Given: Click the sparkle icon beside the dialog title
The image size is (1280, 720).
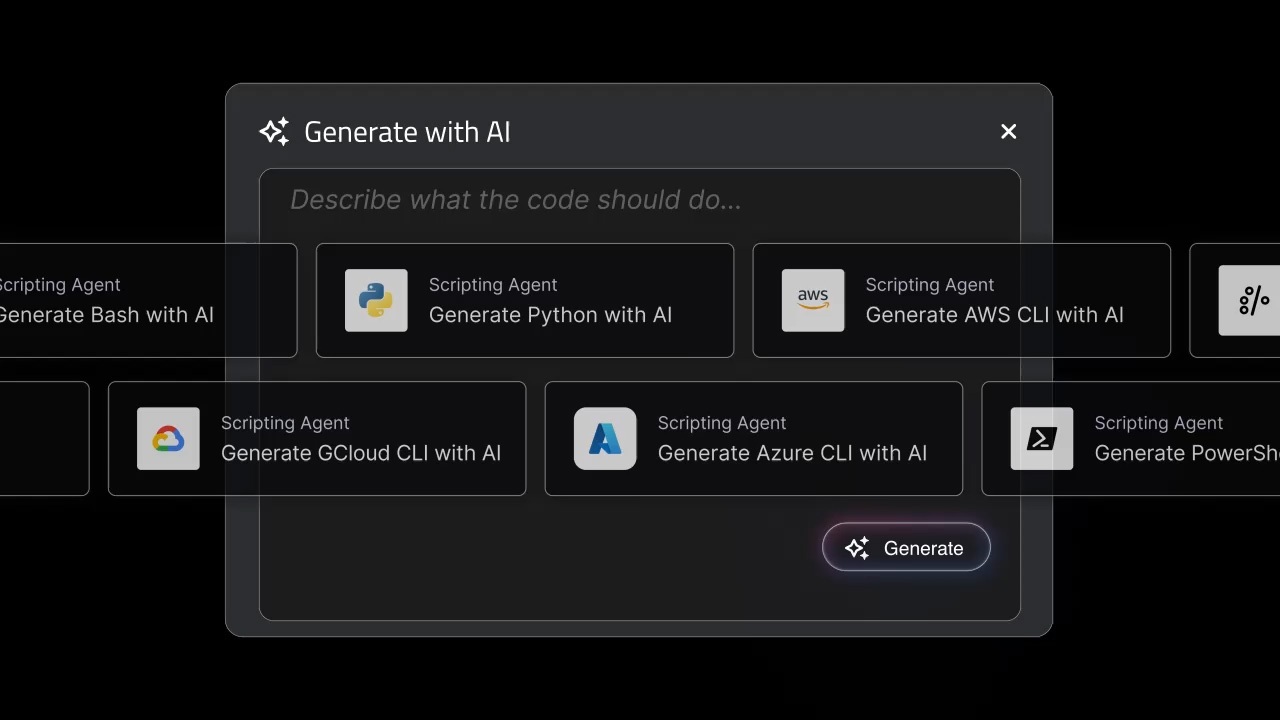Looking at the screenshot, I should click(274, 132).
